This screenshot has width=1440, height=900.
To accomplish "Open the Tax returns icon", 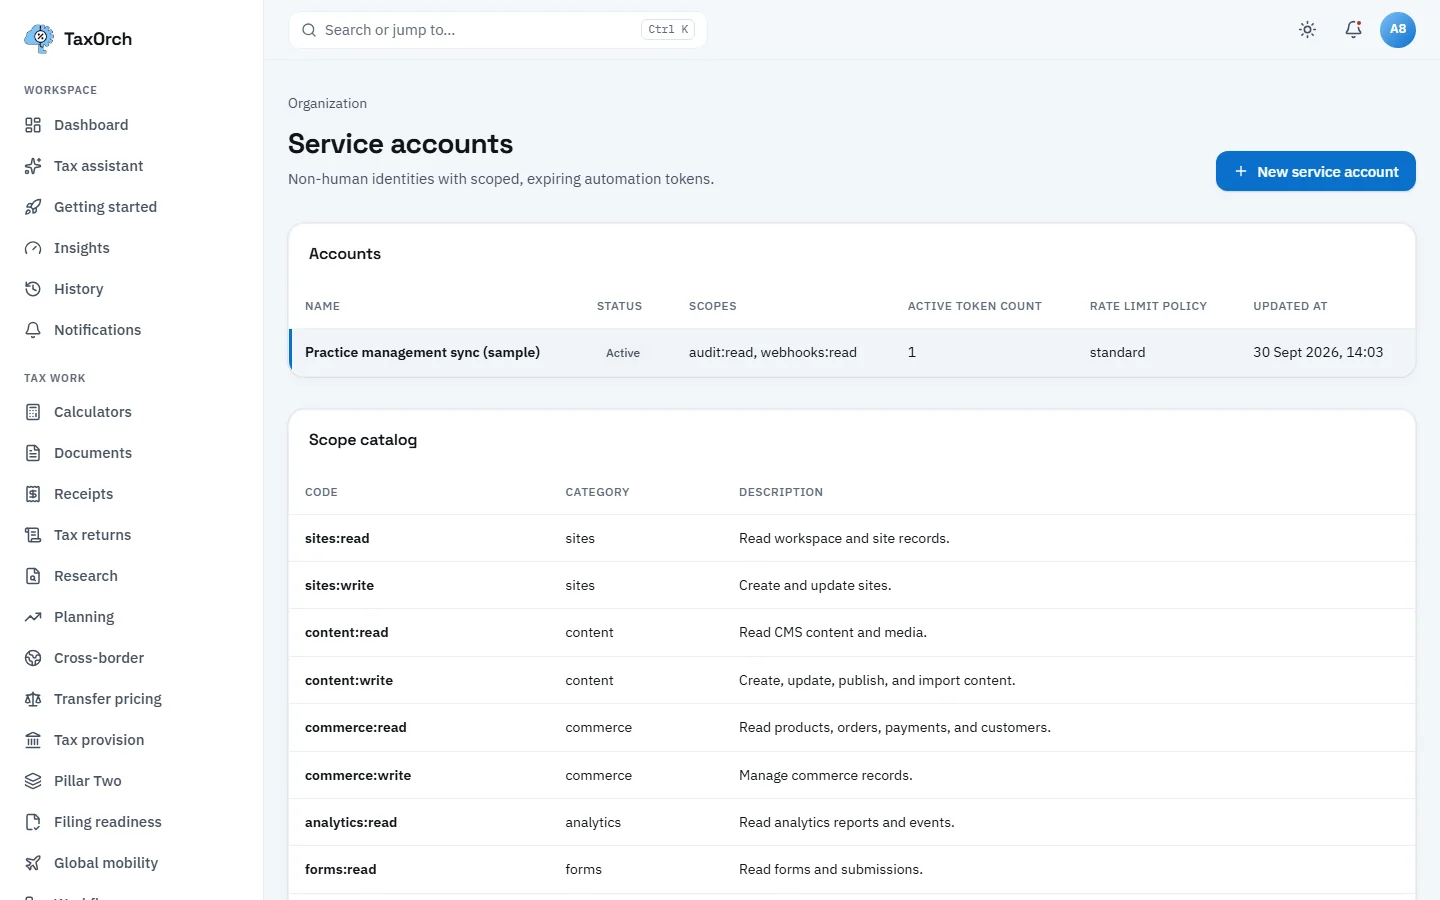I will pyautogui.click(x=33, y=535).
